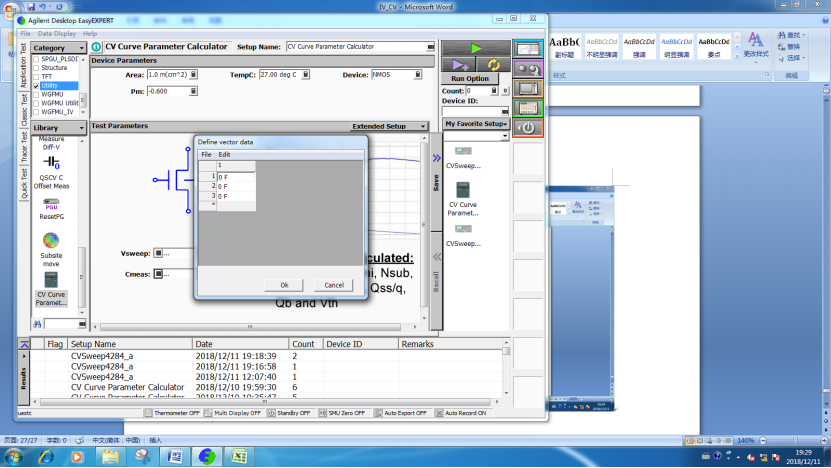Click the keypad icon beside the Pm field
831x468 pixels.
[x=193, y=91]
